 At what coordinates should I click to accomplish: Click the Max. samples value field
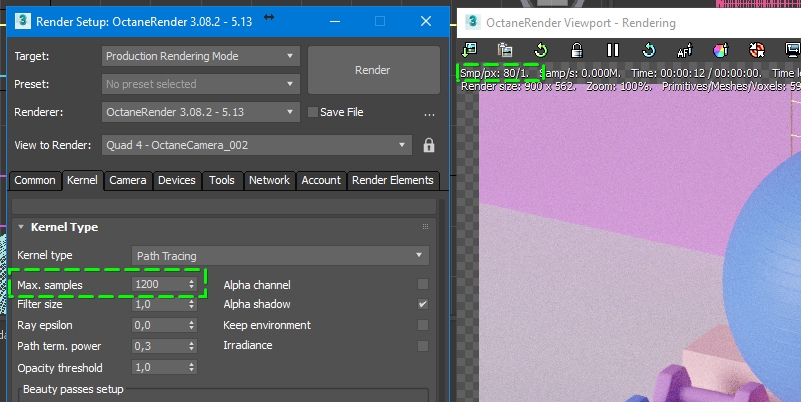tap(159, 284)
